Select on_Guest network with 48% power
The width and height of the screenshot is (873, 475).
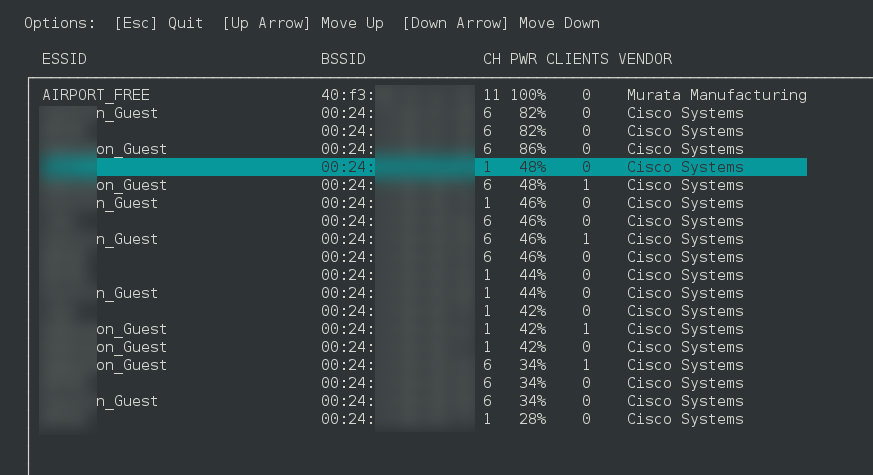tap(131, 185)
